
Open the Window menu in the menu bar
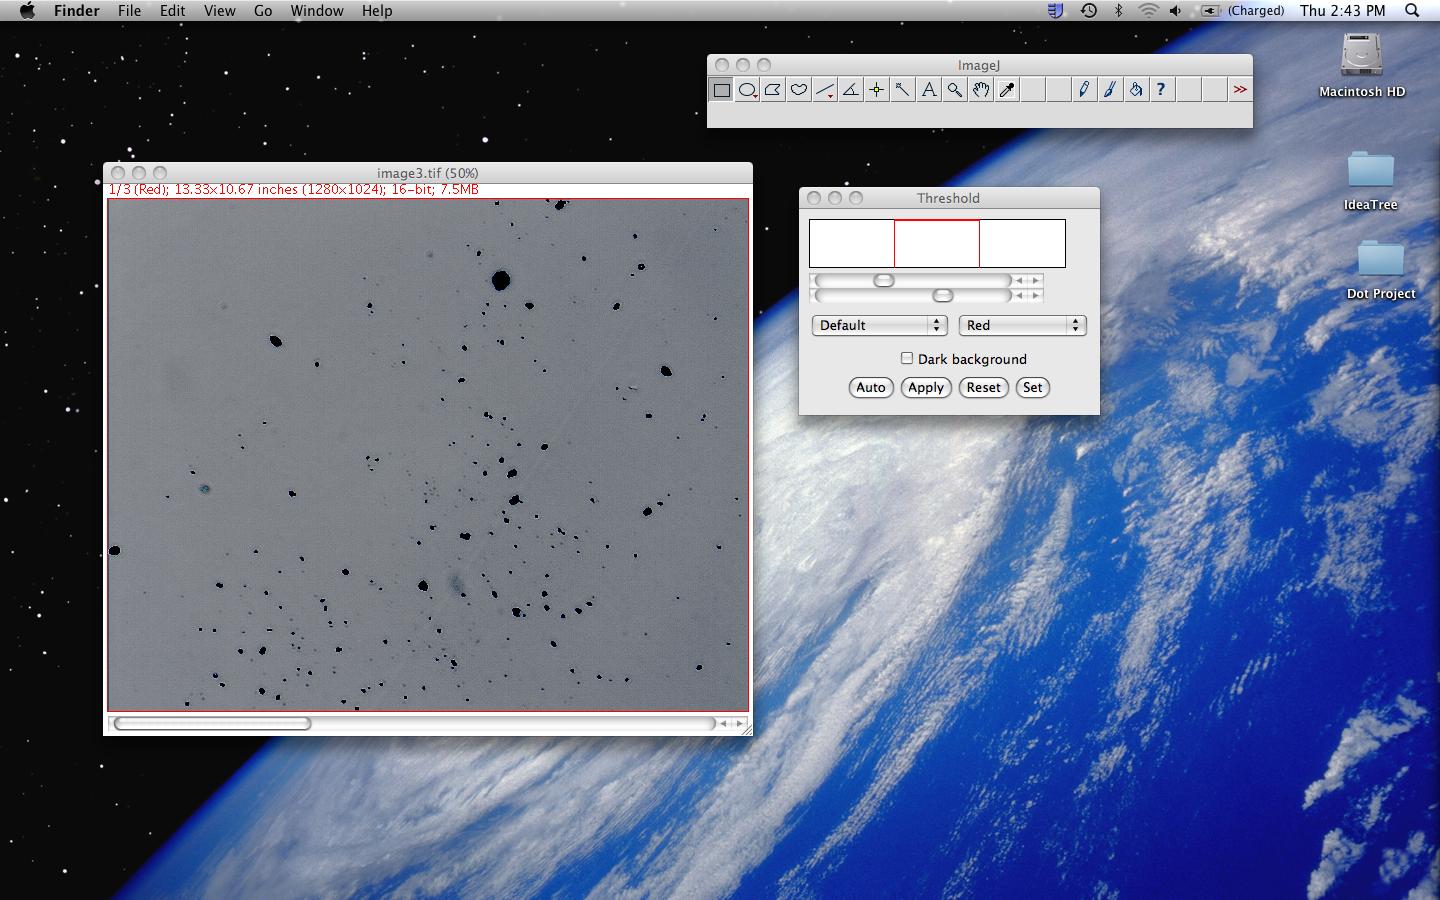click(x=317, y=11)
